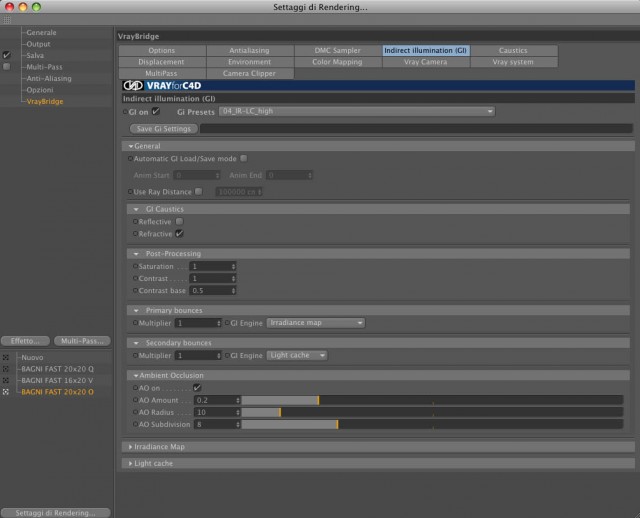Enable Reflective GI caustics checkbox
Image resolution: width=640 pixels, height=518 pixels.
click(x=179, y=221)
